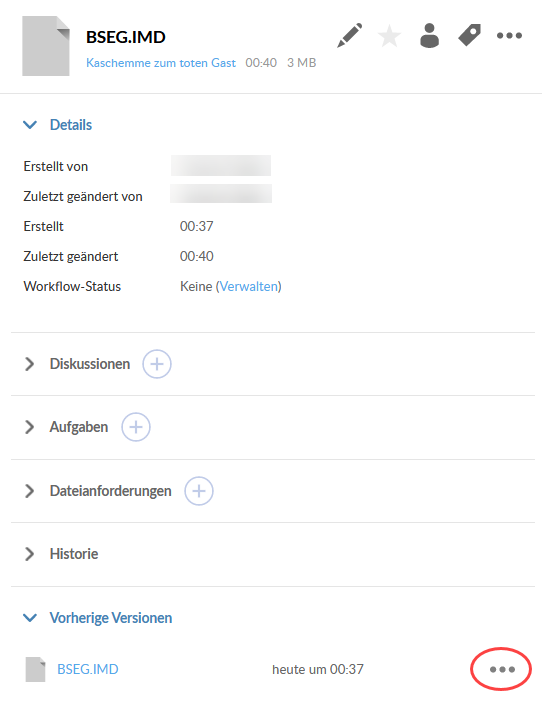Open more options dots in file header

tap(509, 35)
